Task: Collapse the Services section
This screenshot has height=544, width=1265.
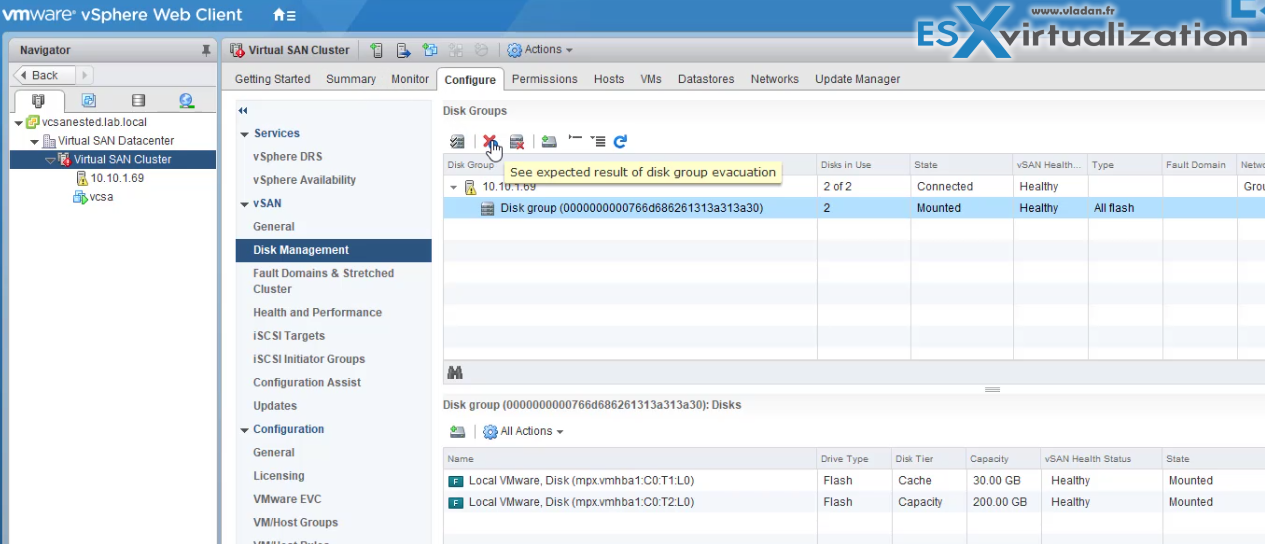Action: 244,134
